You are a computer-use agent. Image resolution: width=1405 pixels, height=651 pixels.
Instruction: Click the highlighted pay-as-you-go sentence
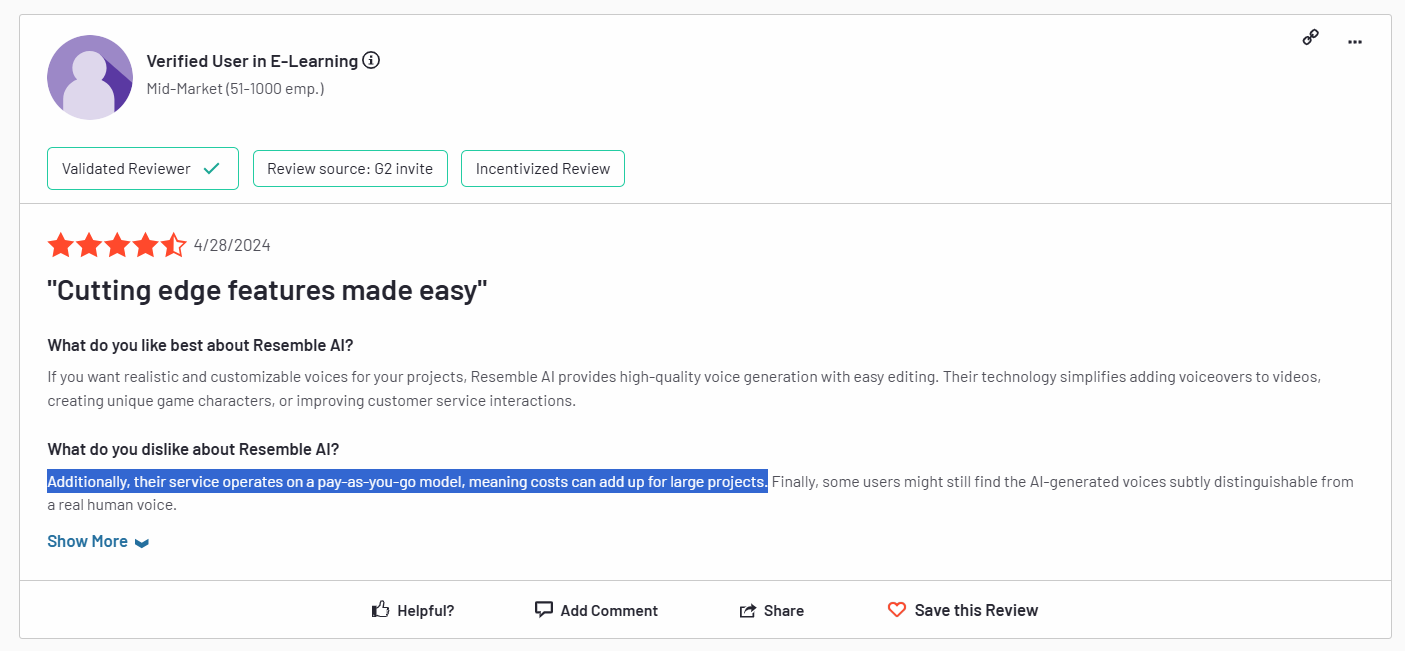(407, 482)
